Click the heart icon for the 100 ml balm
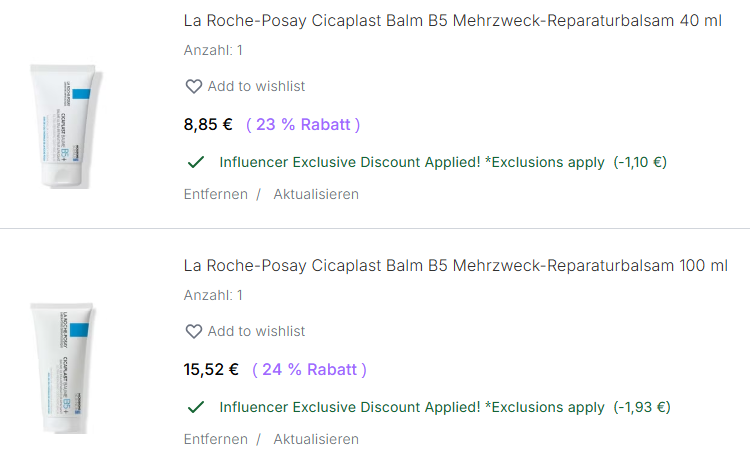This screenshot has width=750, height=461. click(x=194, y=332)
